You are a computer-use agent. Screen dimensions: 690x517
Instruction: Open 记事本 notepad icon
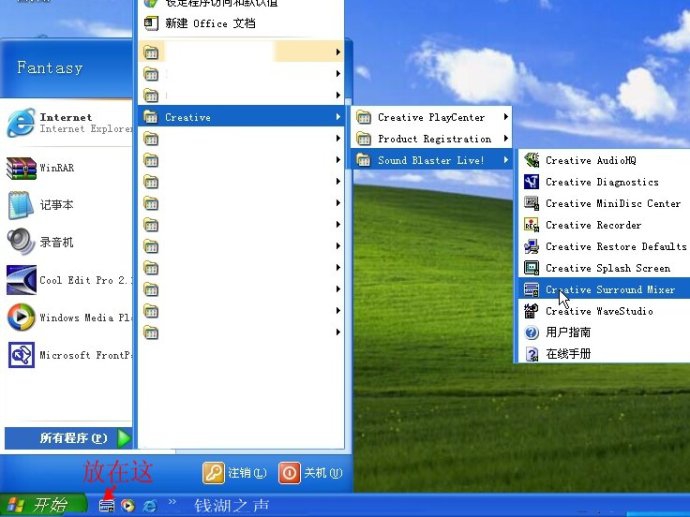[21, 205]
